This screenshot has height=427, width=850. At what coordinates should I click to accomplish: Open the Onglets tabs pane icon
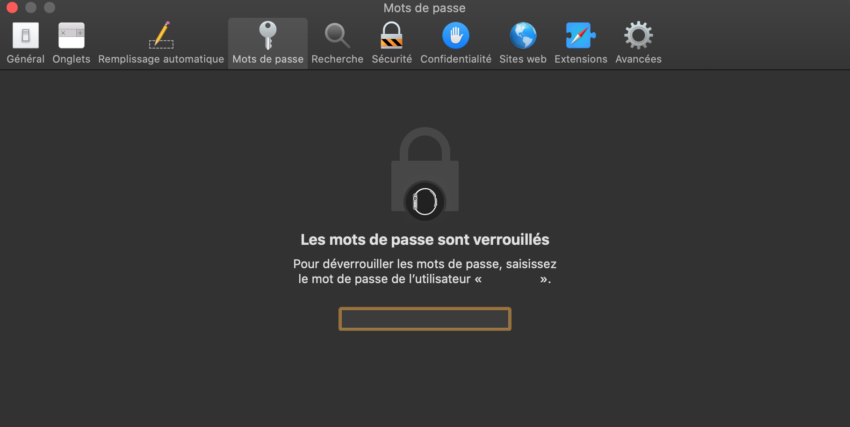[72, 36]
